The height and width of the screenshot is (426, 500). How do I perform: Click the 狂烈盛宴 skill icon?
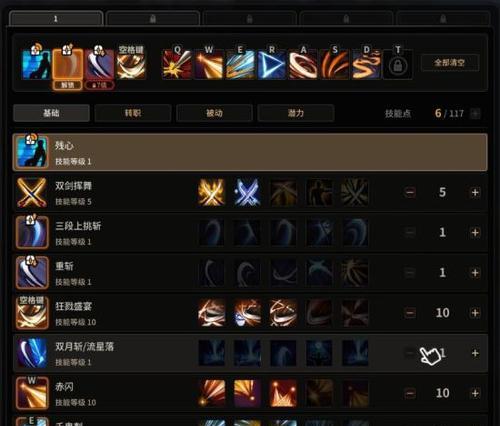[32, 313]
